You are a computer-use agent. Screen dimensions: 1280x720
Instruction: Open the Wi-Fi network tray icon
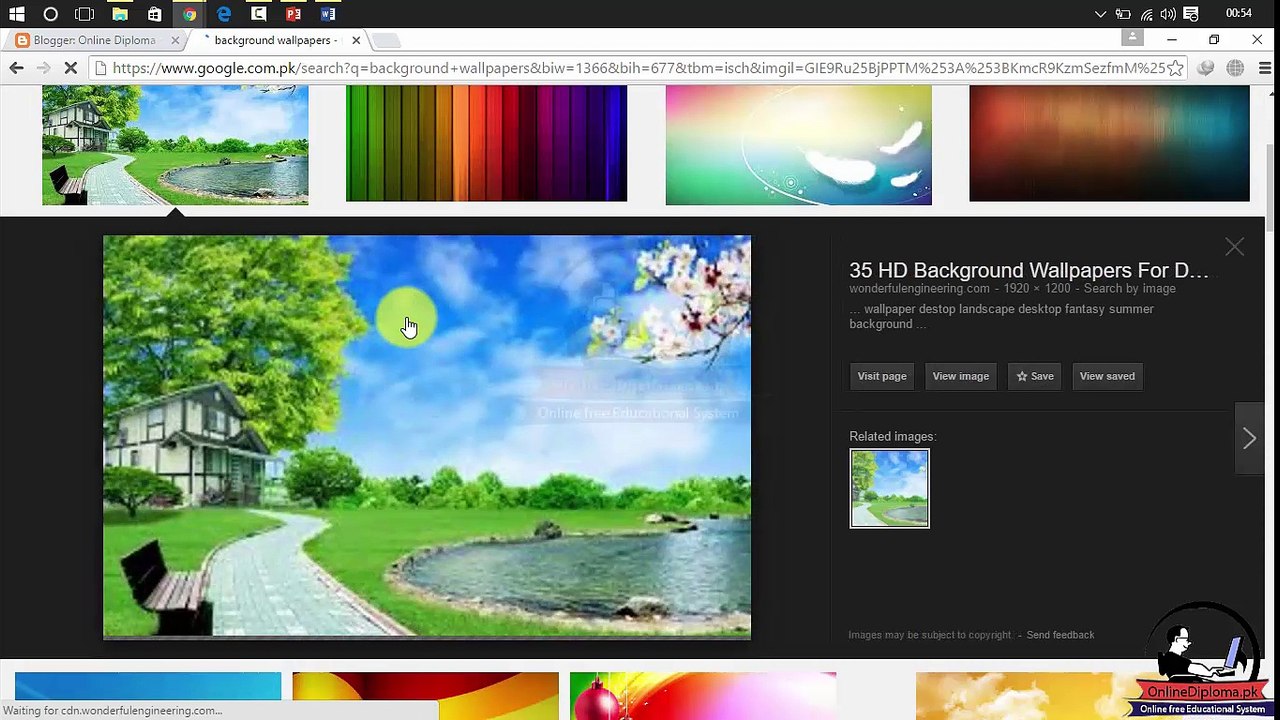click(1146, 14)
